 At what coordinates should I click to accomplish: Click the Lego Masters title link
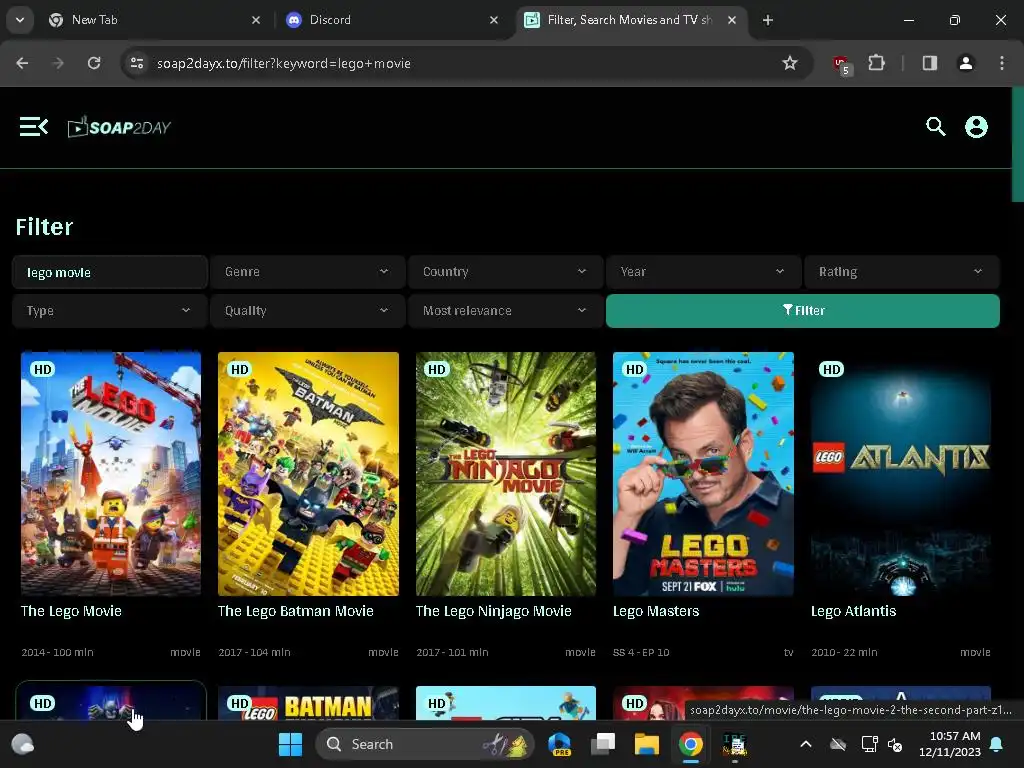656,611
